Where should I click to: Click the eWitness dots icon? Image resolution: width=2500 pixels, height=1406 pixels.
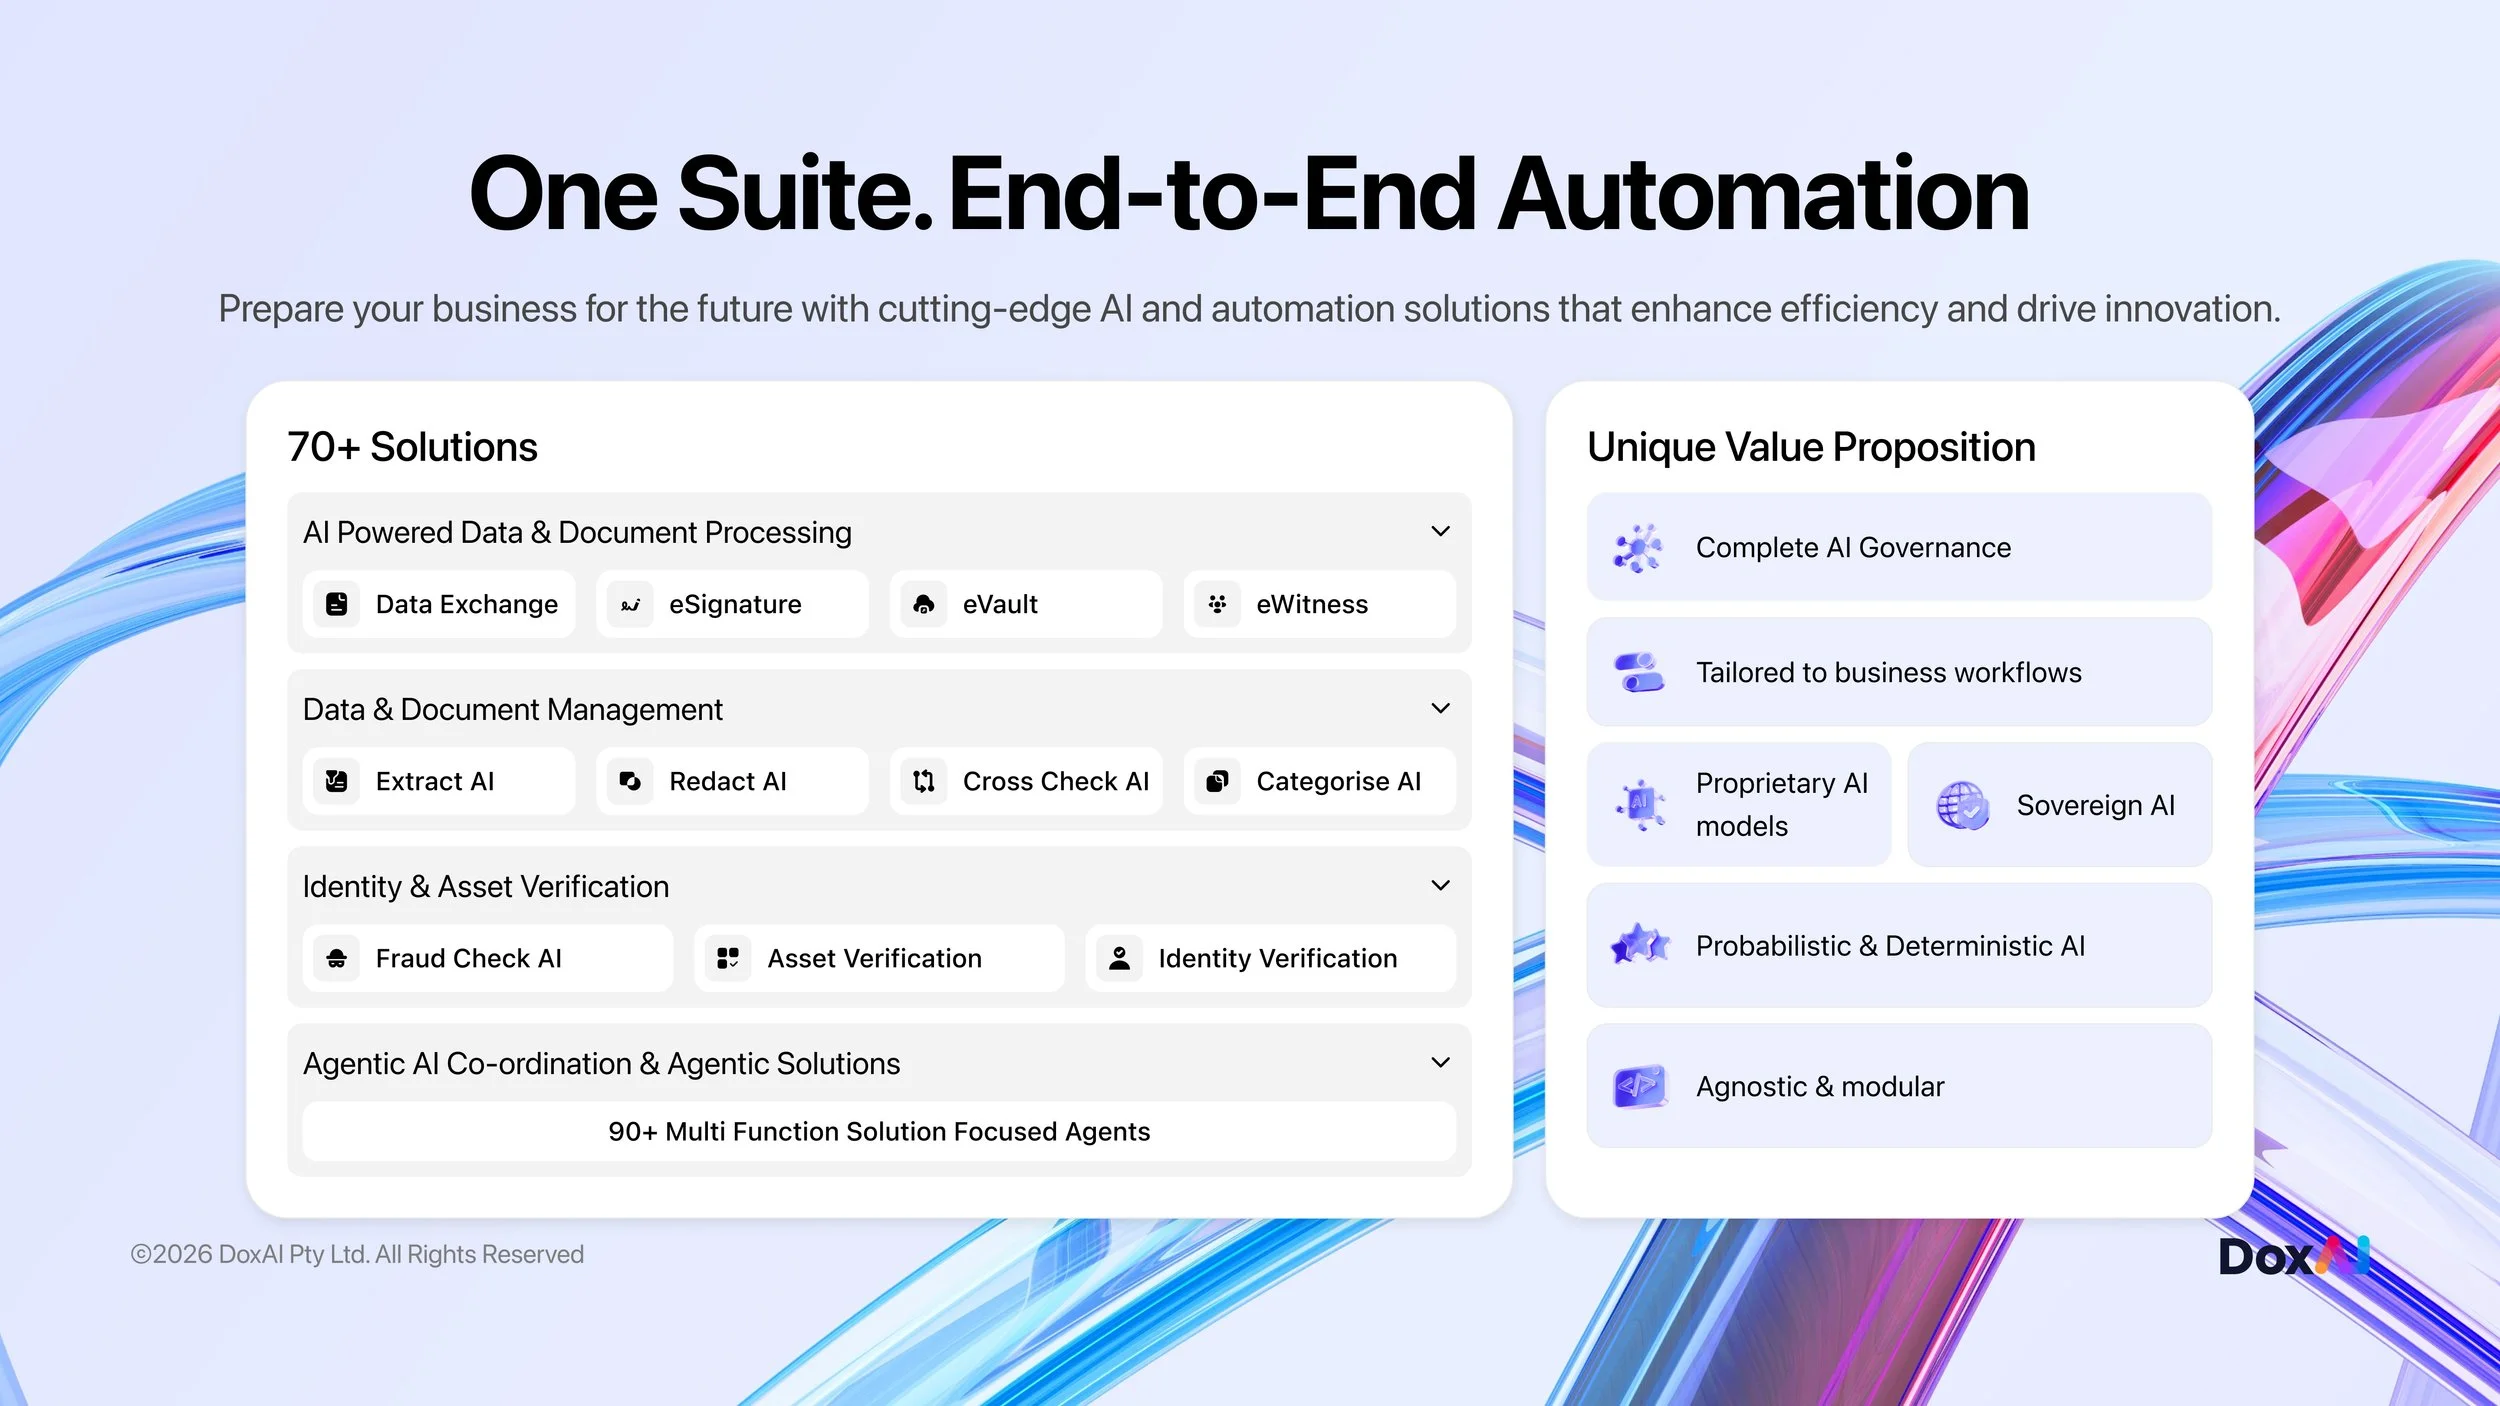pyautogui.click(x=1217, y=604)
